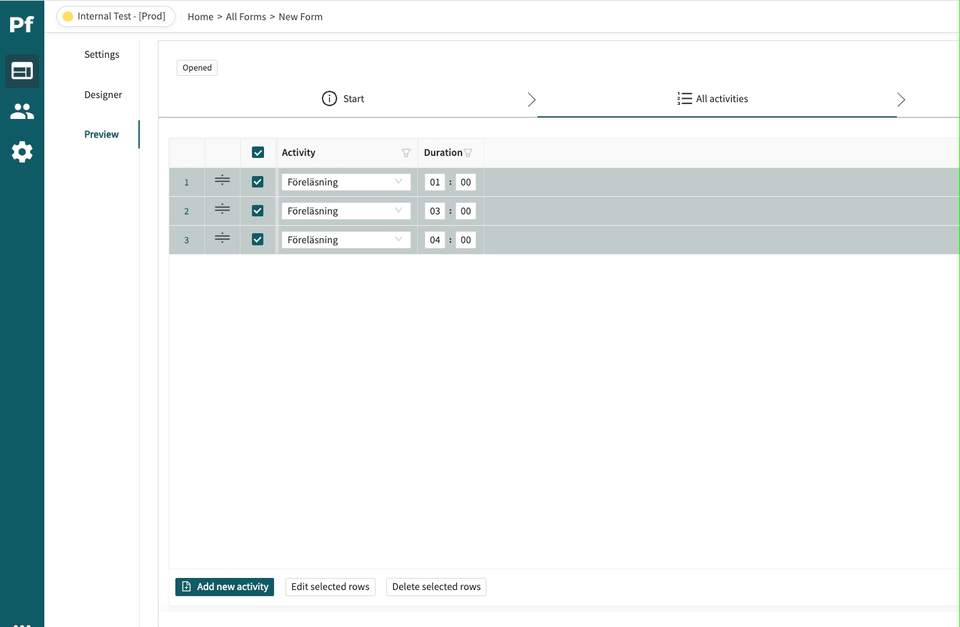
Task: Toggle the select-all checkbox in table header
Action: point(258,152)
